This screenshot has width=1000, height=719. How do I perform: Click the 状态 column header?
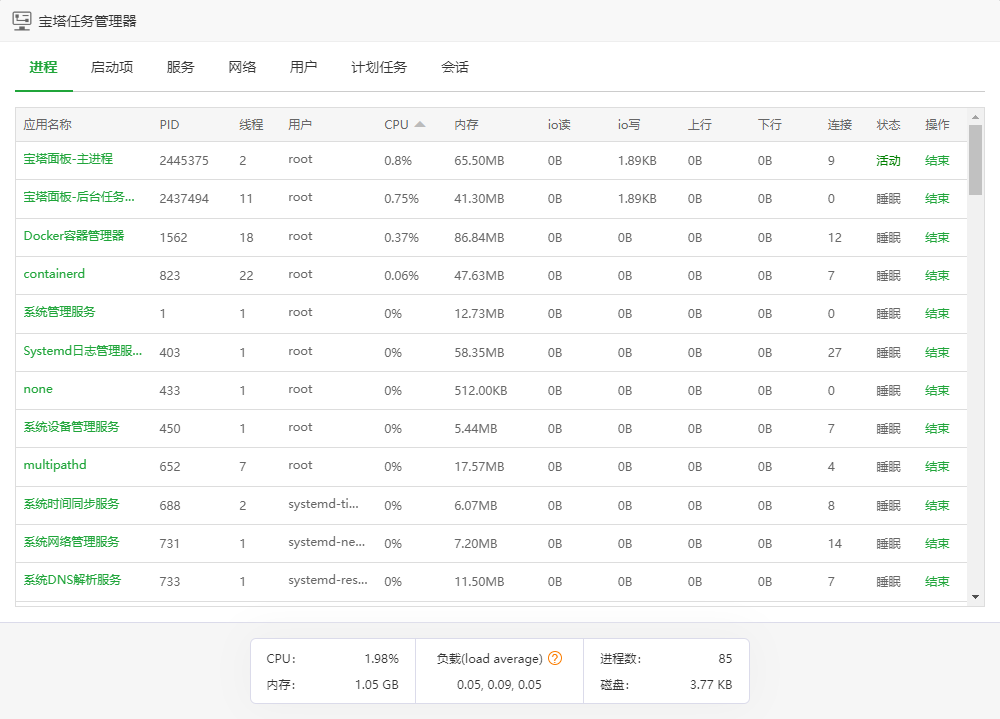point(888,124)
